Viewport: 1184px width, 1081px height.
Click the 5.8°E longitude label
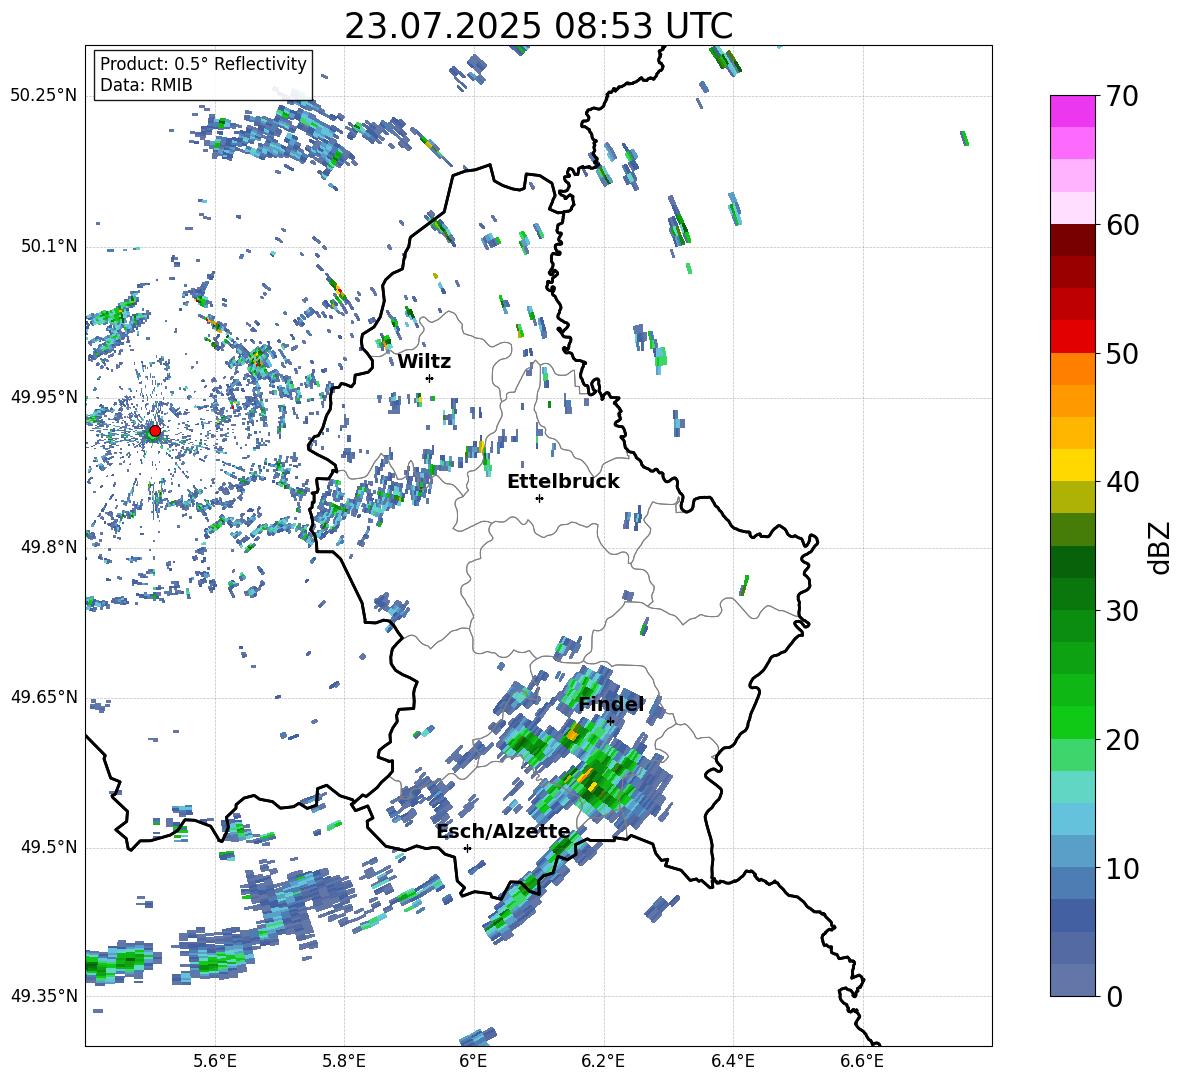[344, 1061]
